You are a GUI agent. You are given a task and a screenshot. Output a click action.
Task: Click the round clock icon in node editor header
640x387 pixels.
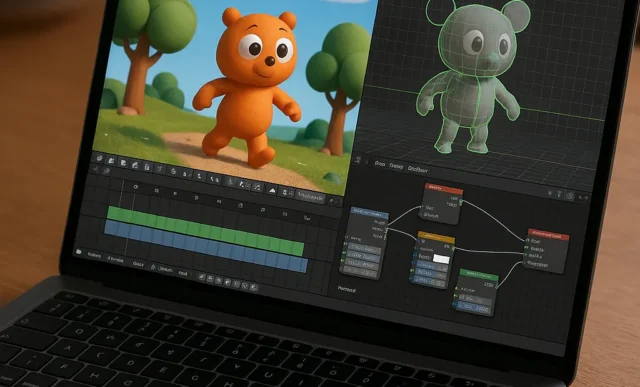[570, 196]
